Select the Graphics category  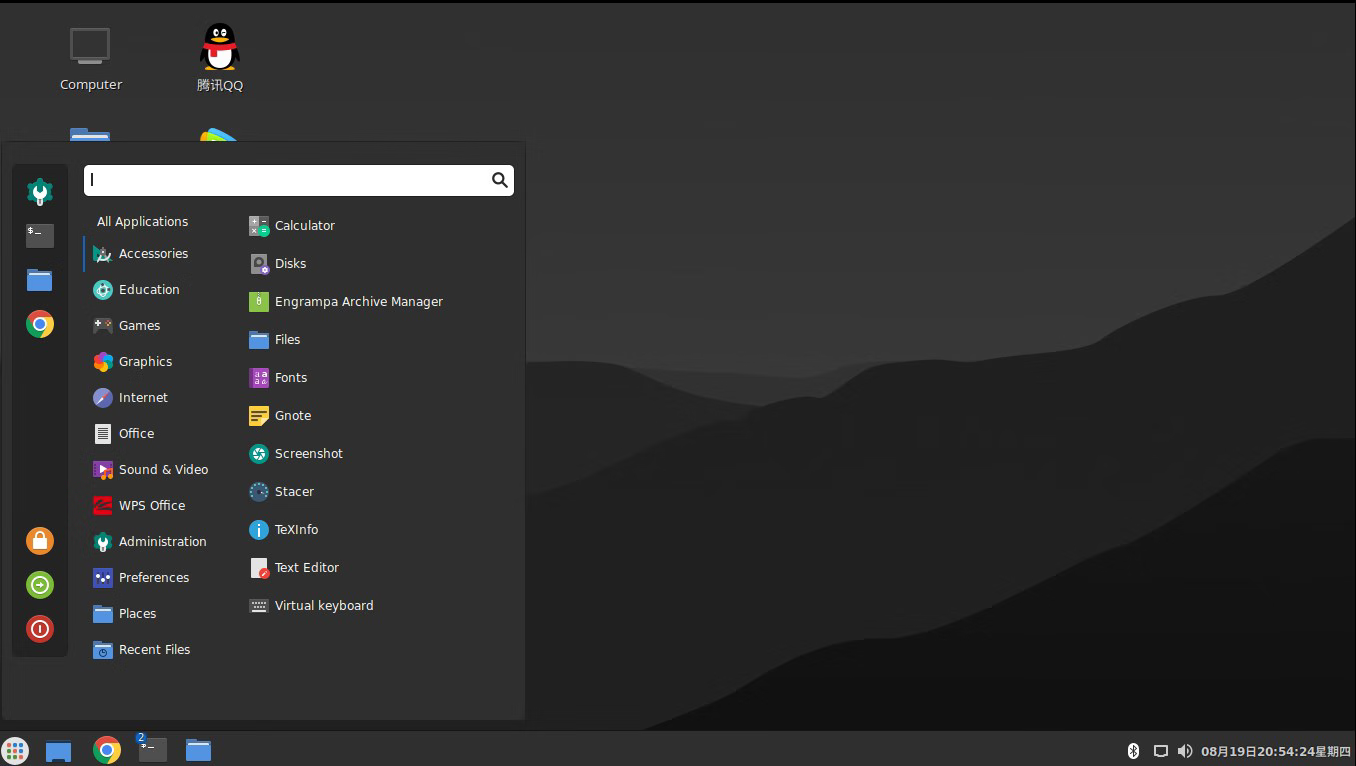pyautogui.click(x=145, y=362)
